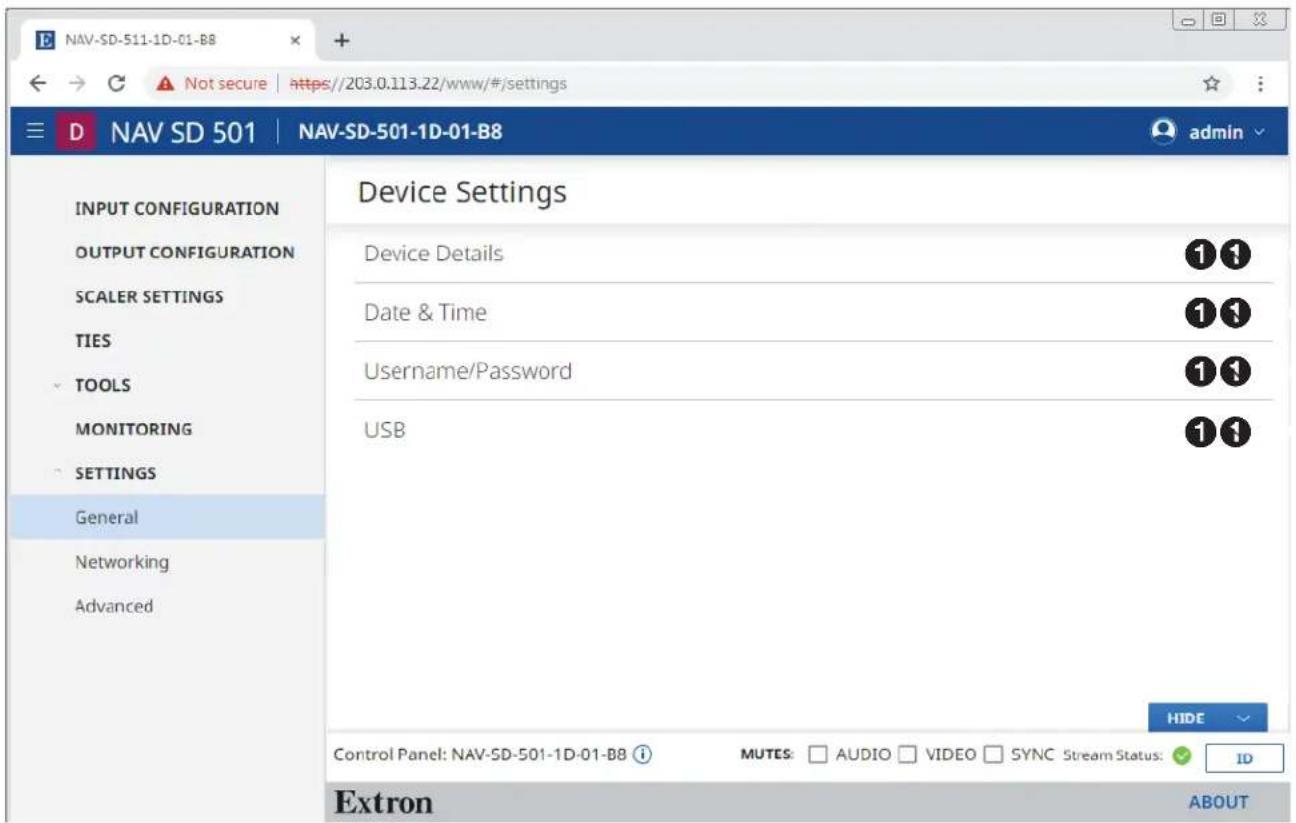
Task: Open INPUT CONFIGURATION page
Action: pos(177,209)
